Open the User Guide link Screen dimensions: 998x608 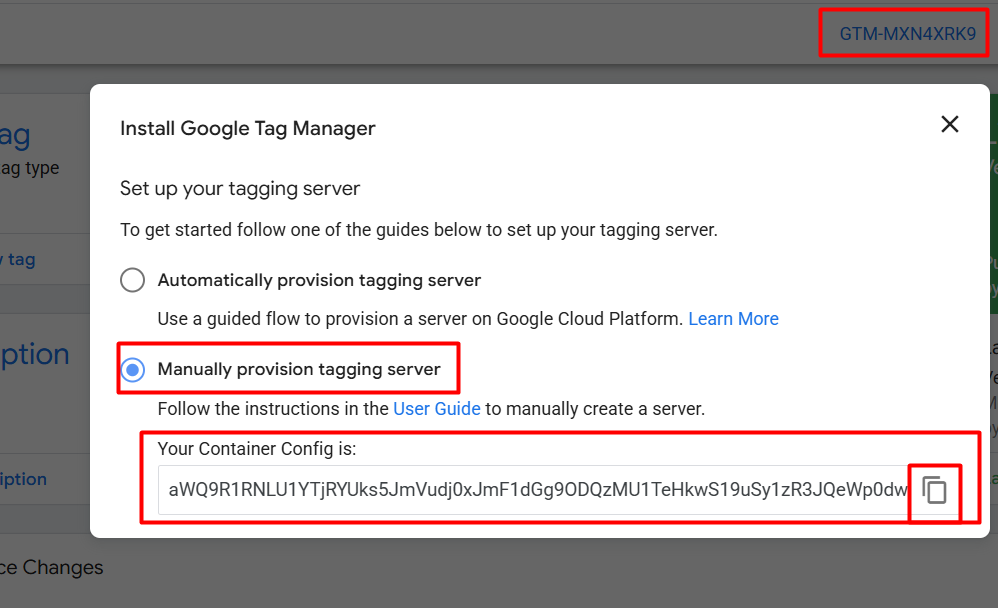[437, 409]
